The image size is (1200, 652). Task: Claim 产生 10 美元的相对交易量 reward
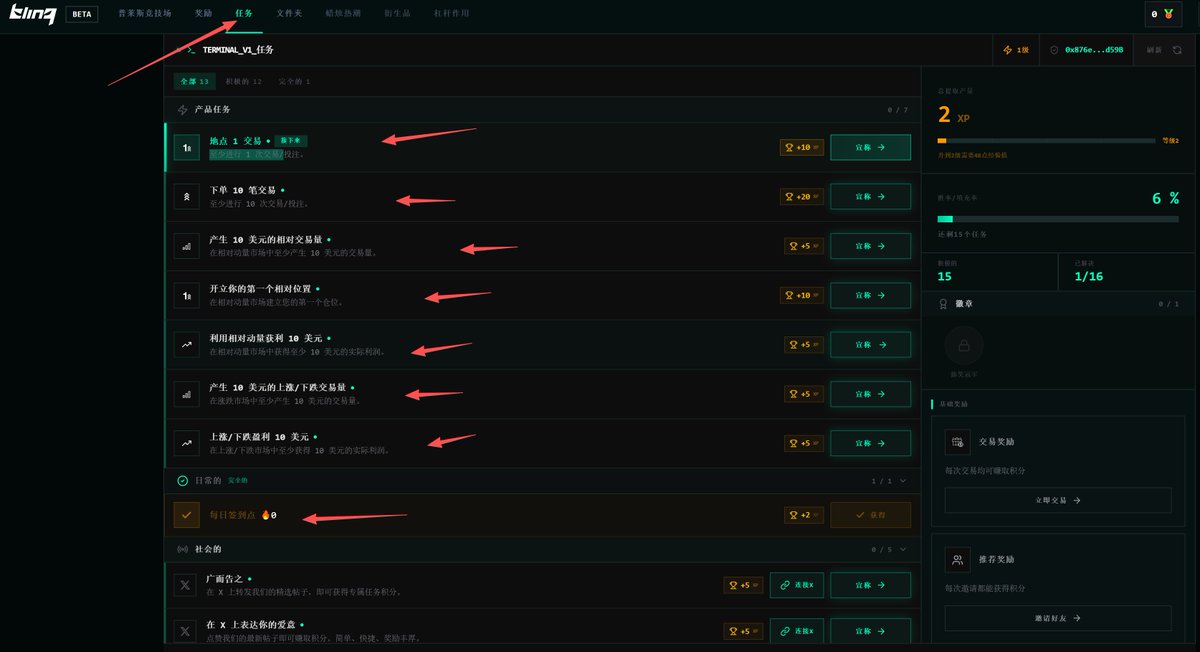coord(870,246)
